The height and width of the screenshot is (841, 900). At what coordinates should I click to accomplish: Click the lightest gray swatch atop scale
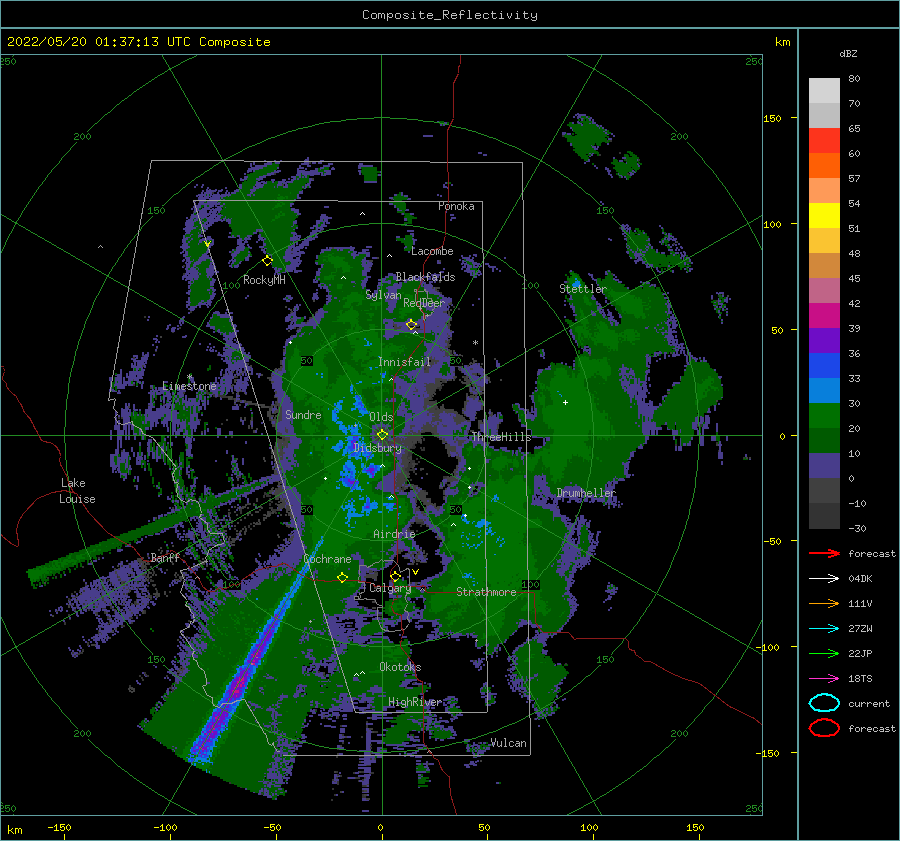(824, 90)
